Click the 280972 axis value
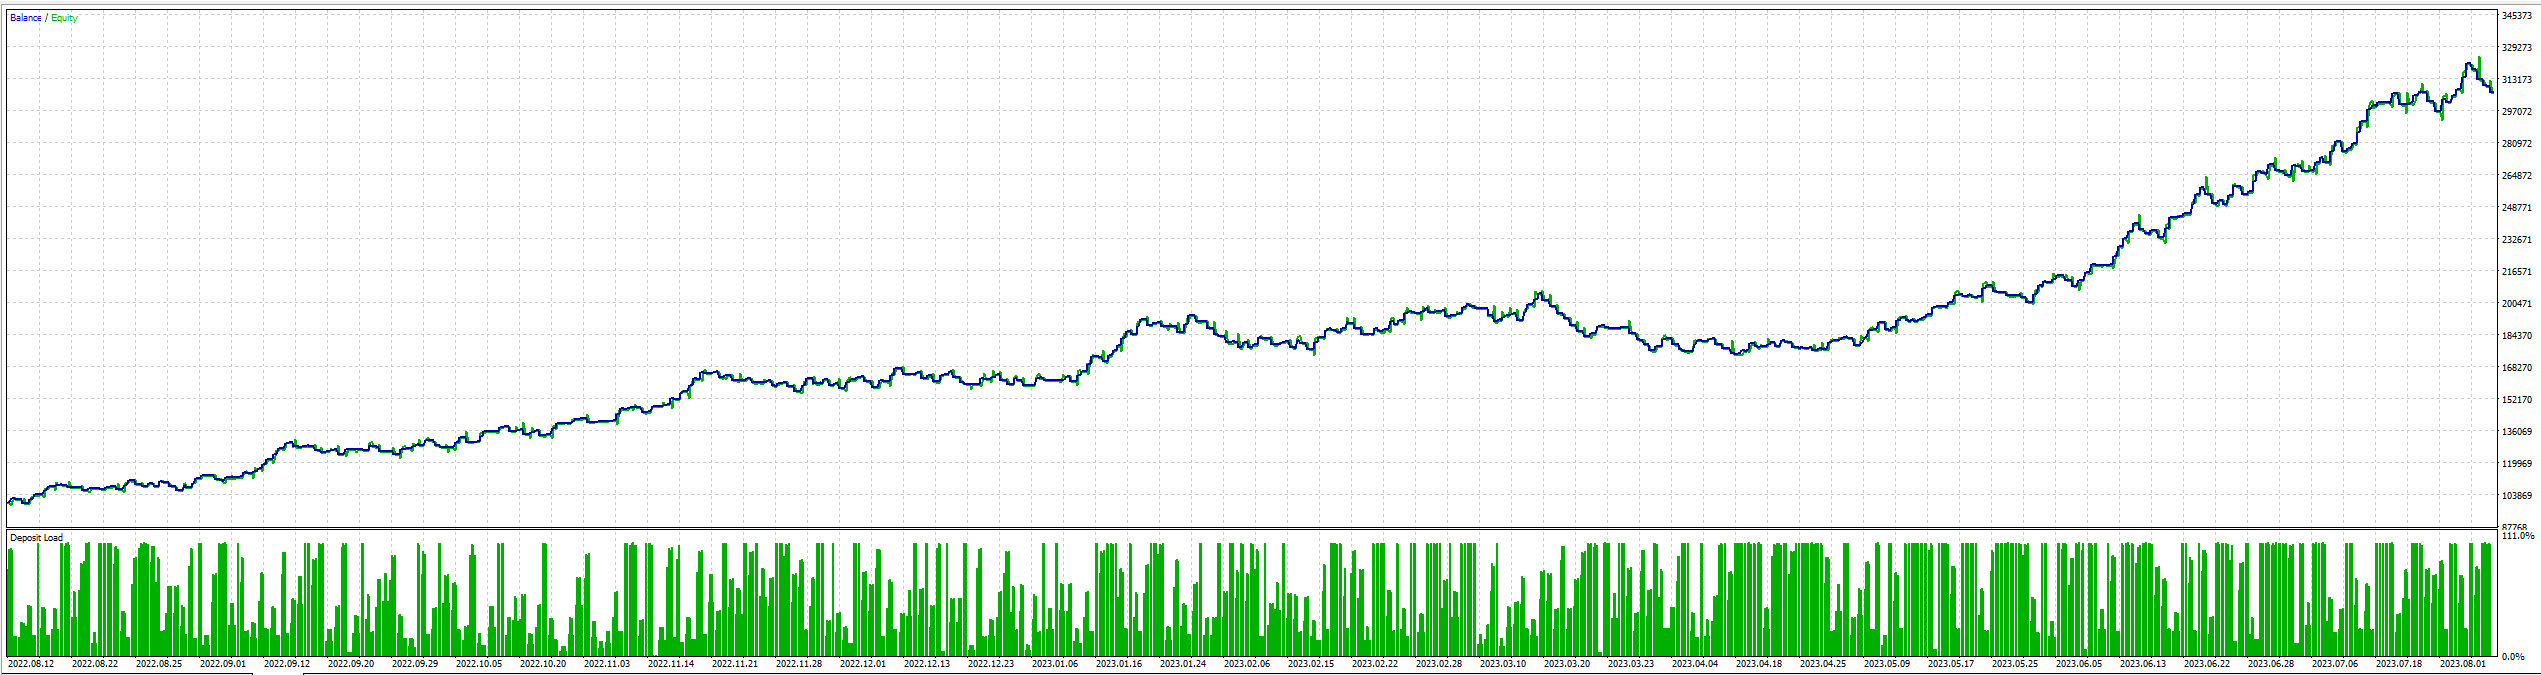The width and height of the screenshot is (2541, 675). (2517, 144)
